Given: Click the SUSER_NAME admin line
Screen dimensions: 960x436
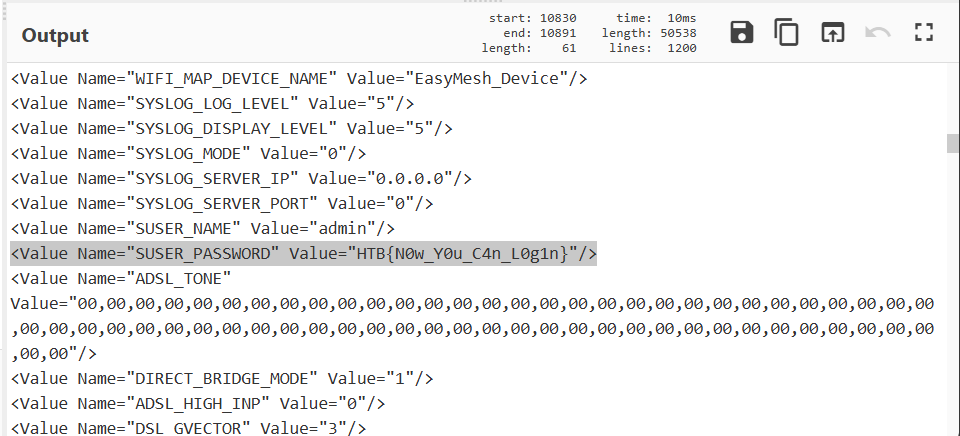Looking at the screenshot, I should (x=198, y=228).
